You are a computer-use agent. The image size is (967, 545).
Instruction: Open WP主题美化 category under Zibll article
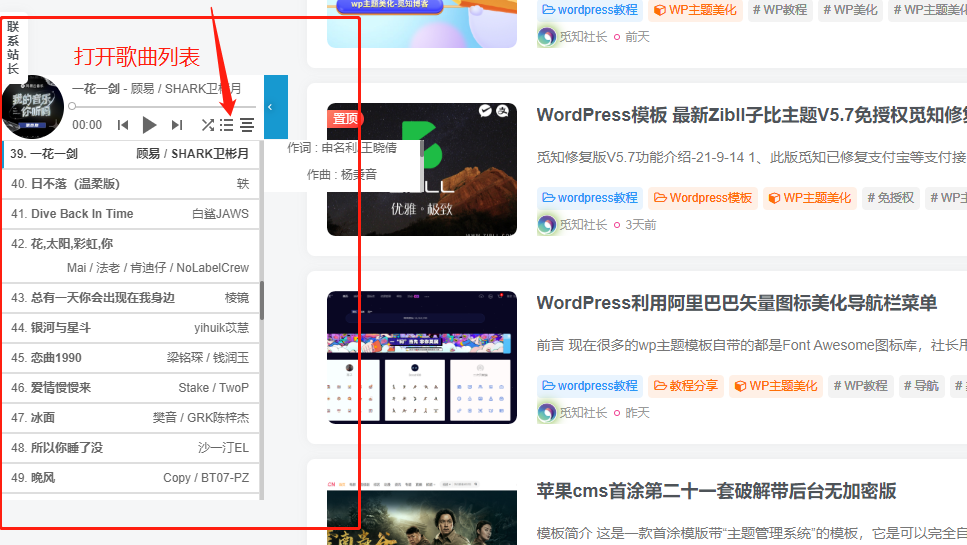810,198
